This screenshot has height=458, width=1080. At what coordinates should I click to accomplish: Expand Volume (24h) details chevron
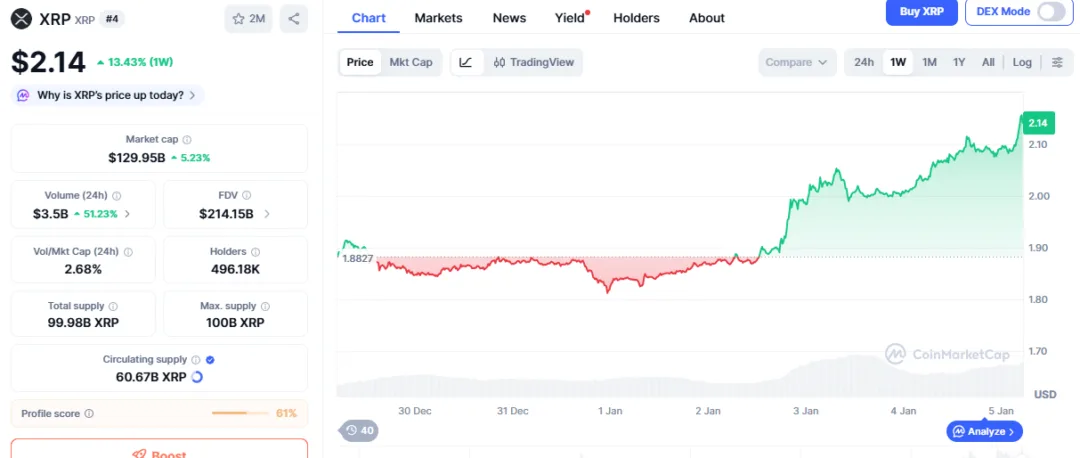pos(127,214)
